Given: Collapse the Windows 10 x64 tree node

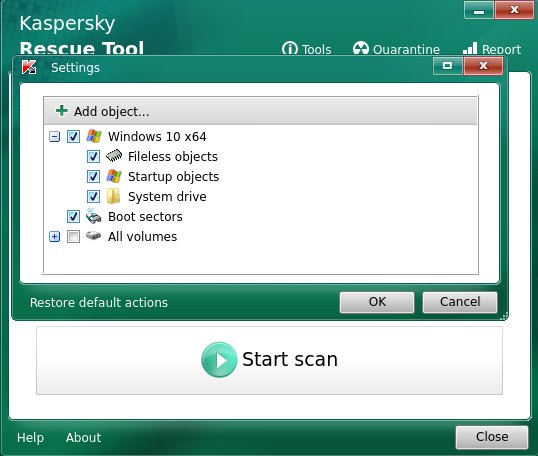Looking at the screenshot, I should tap(54, 137).
